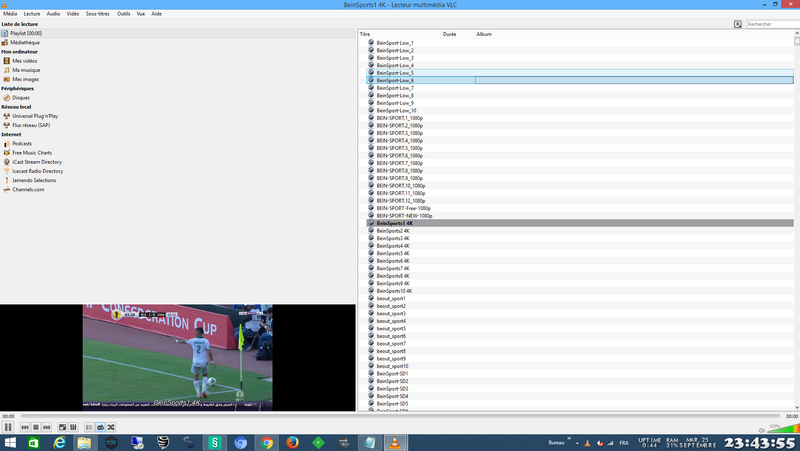Mute audio via the speaker icon
The width and height of the screenshot is (800, 451).
point(762,430)
